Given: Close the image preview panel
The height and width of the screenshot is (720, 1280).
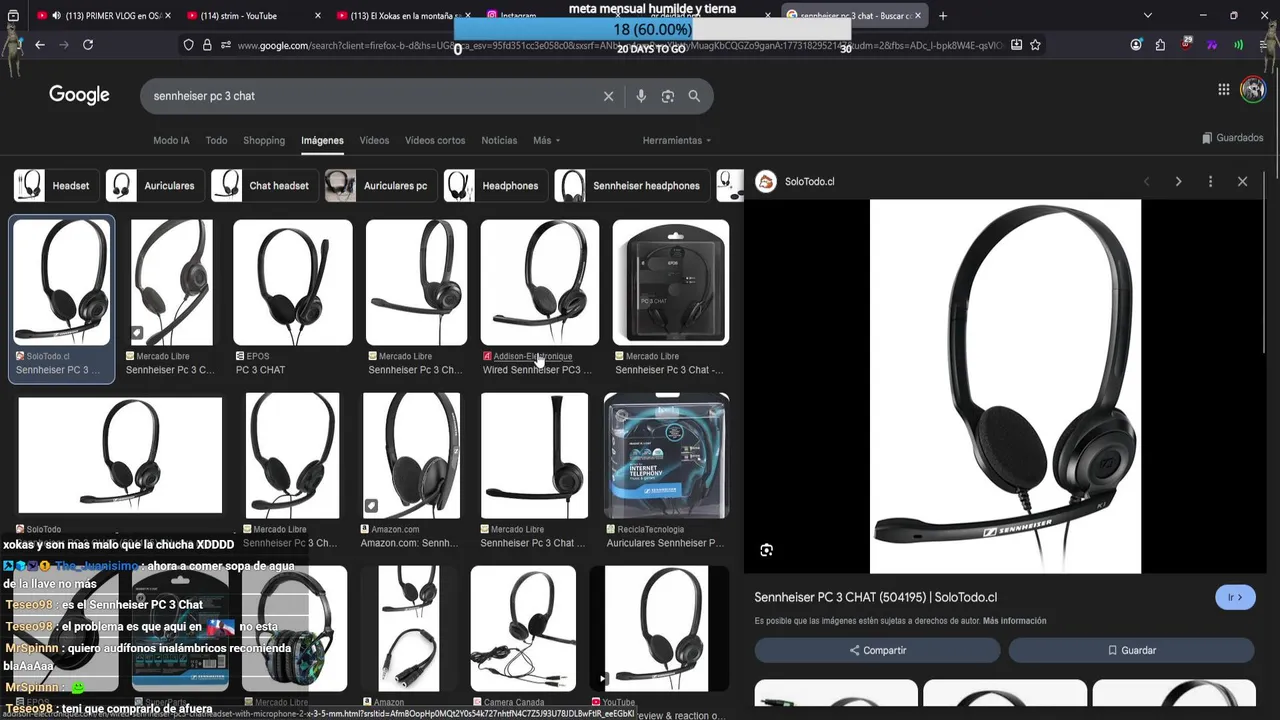Looking at the screenshot, I should 1242,182.
